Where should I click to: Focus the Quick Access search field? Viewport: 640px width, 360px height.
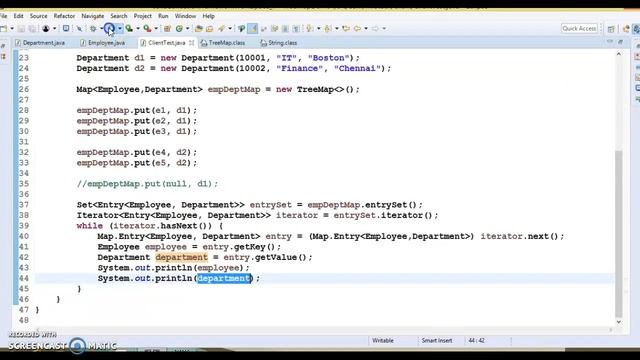pos(579,28)
